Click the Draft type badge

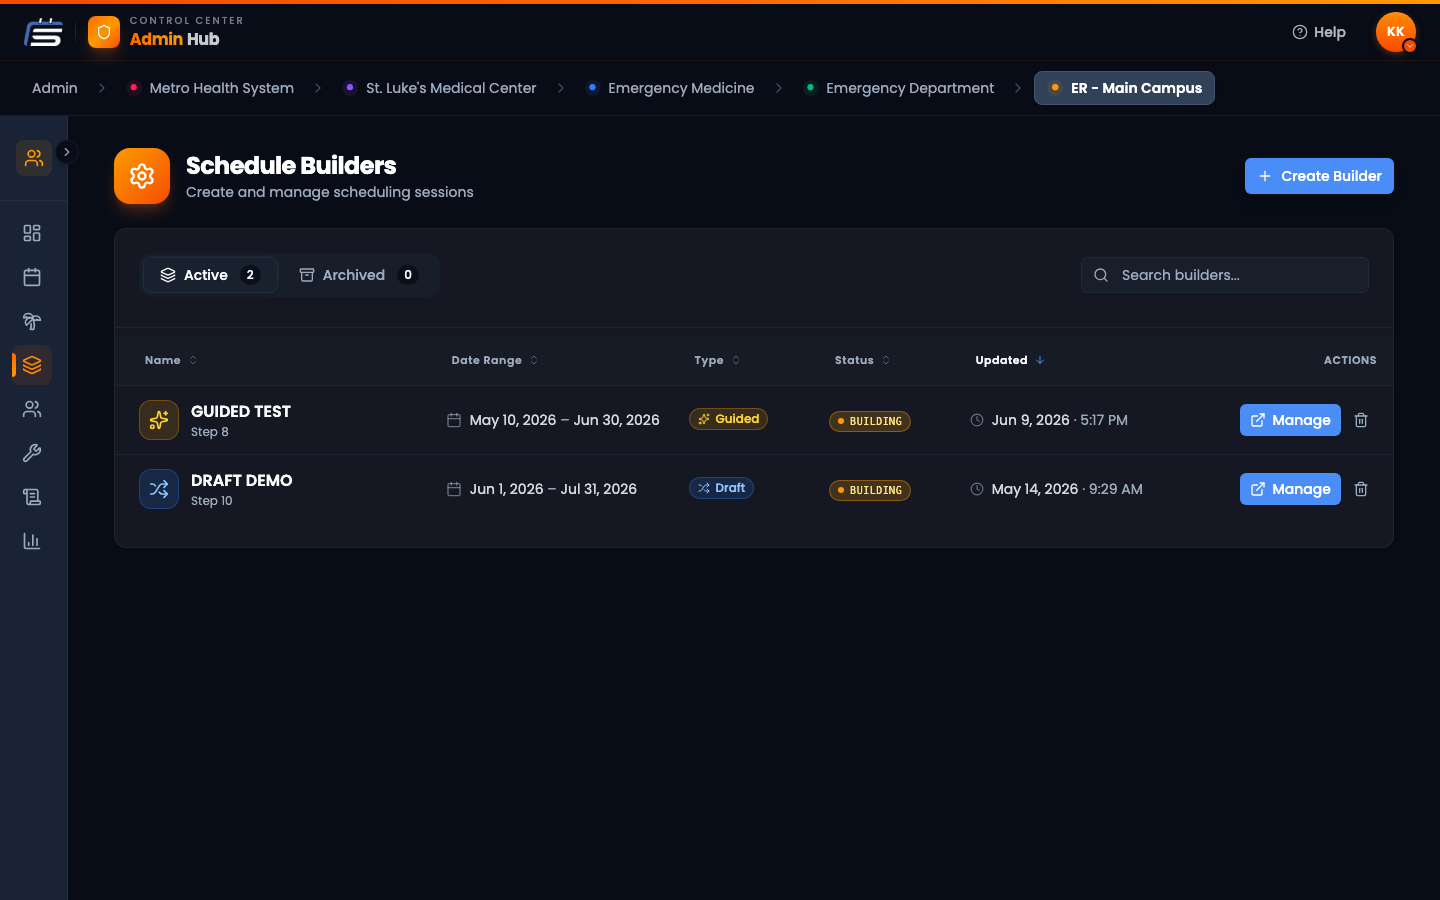(721, 488)
